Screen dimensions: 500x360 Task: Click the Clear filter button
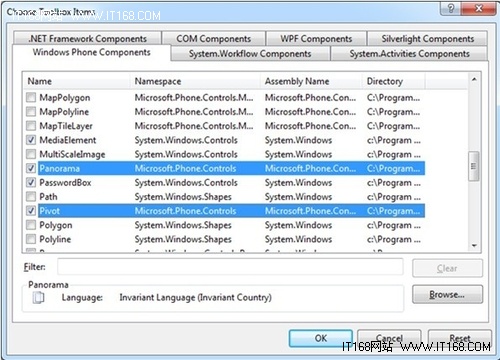pyautogui.click(x=447, y=268)
